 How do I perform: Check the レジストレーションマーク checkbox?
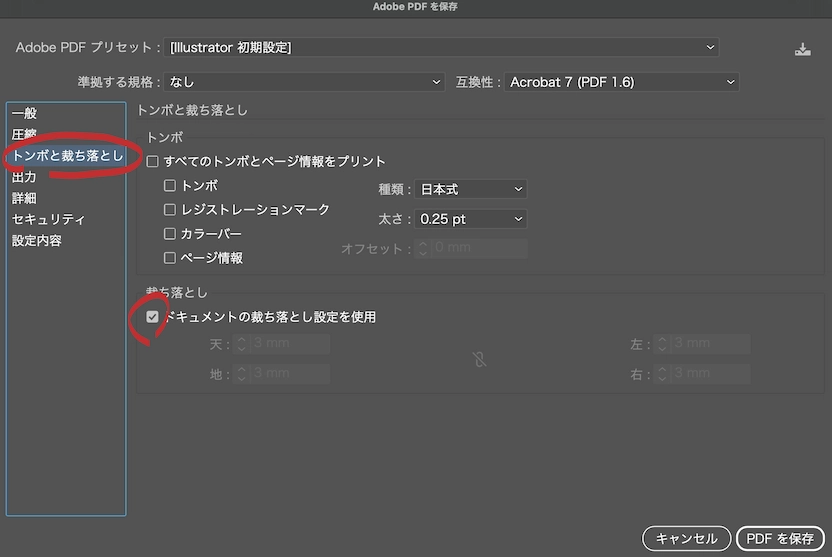click(x=170, y=210)
